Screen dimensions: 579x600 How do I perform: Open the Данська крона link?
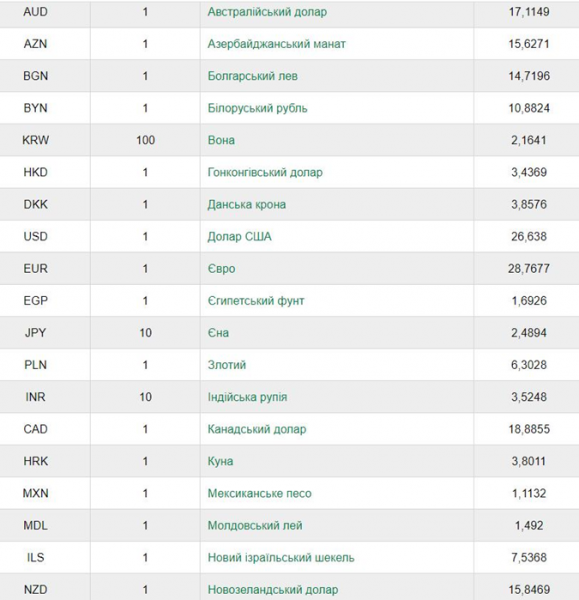point(246,204)
